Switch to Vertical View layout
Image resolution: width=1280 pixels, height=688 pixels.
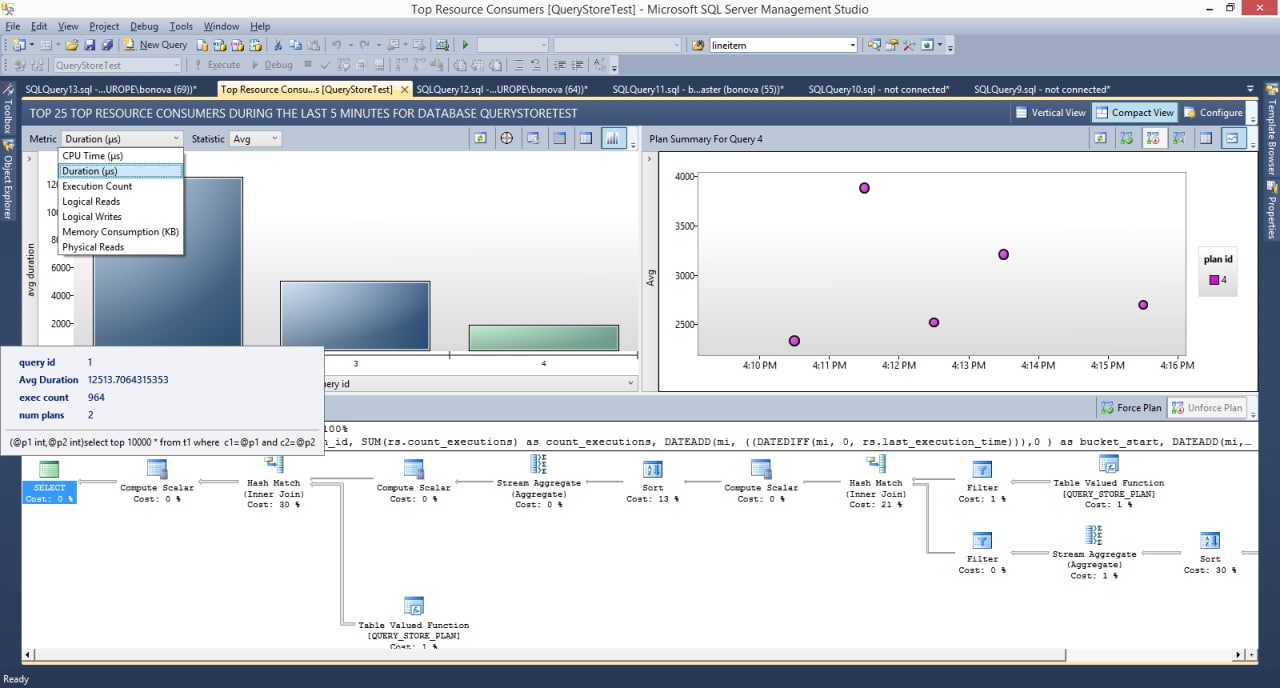pyautogui.click(x=1050, y=113)
